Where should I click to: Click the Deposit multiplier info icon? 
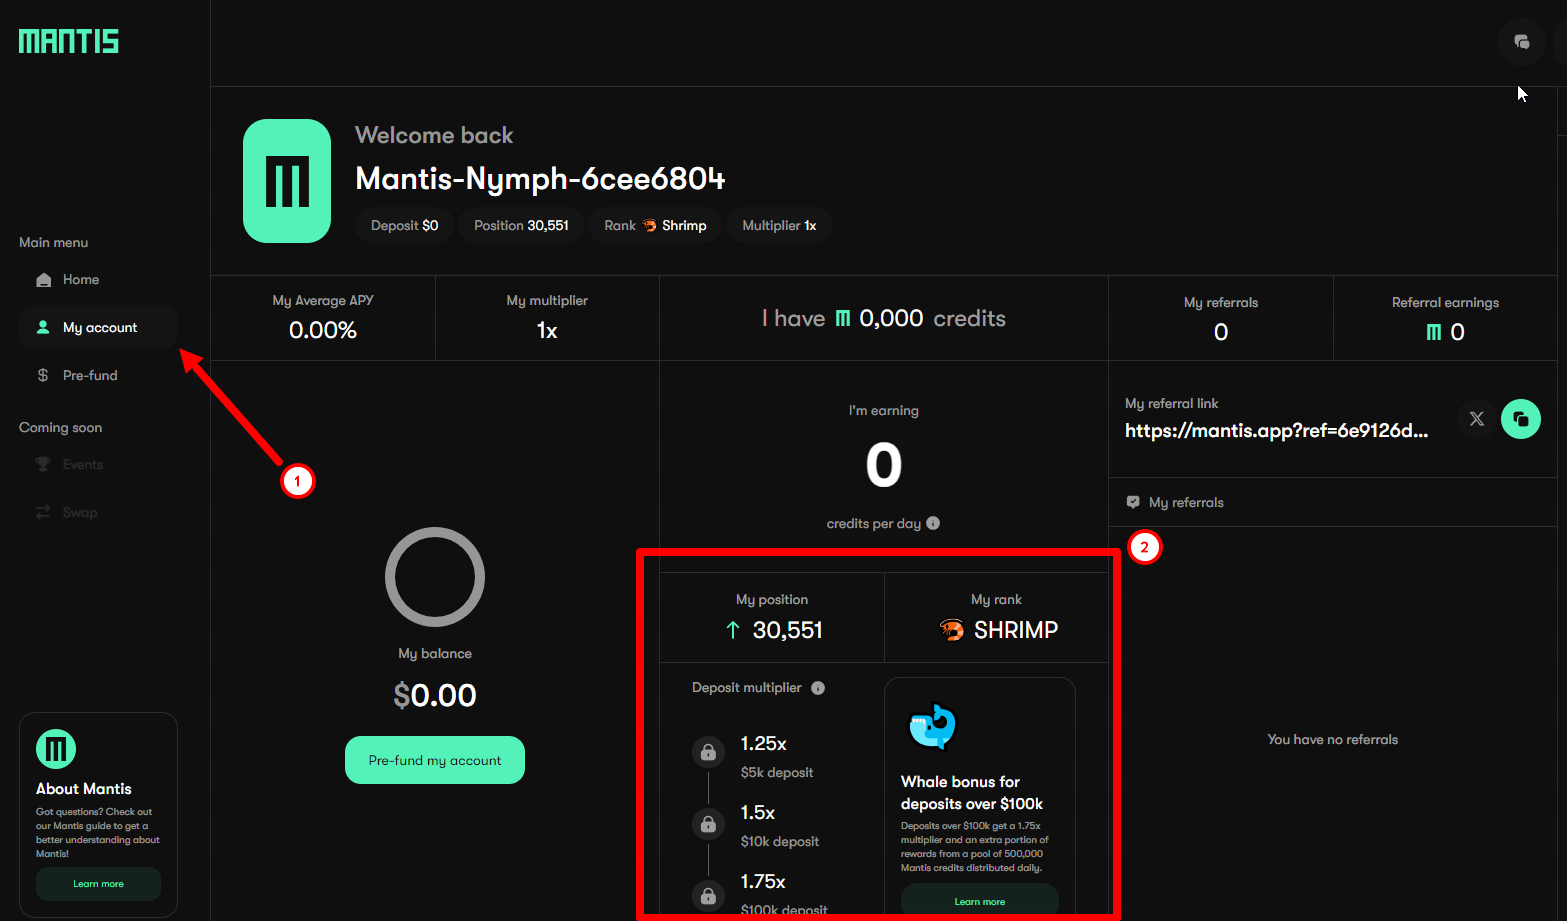click(x=818, y=688)
